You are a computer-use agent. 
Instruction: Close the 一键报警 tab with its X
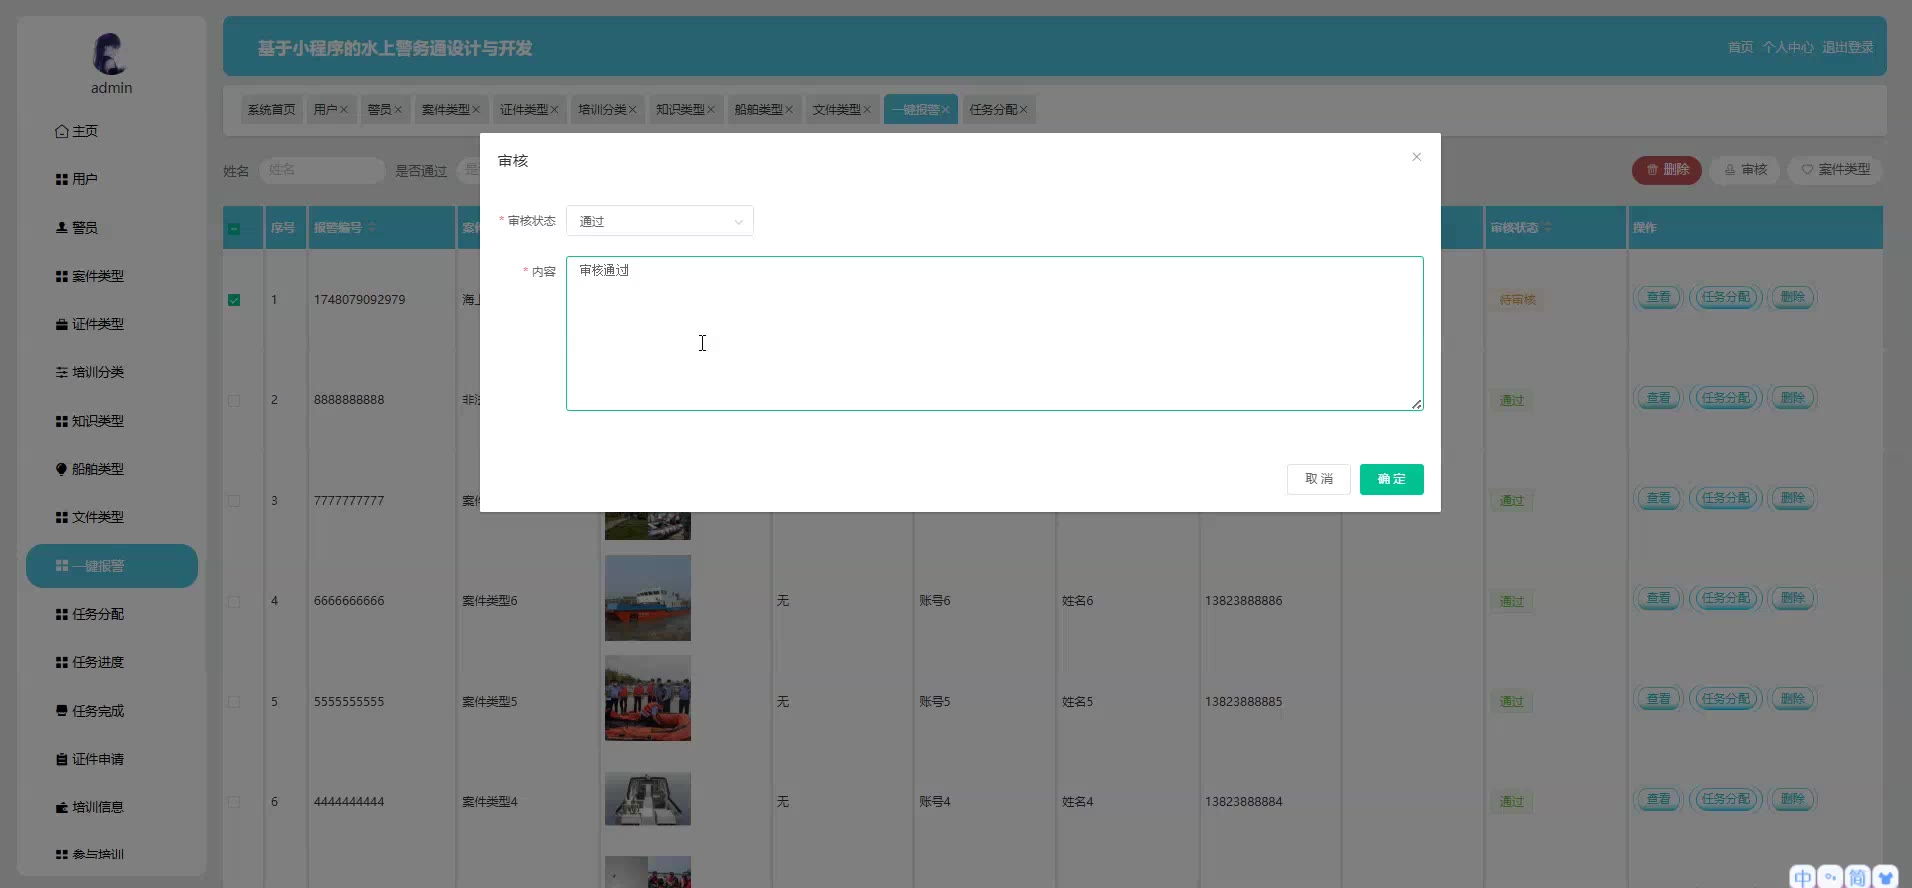click(x=945, y=110)
